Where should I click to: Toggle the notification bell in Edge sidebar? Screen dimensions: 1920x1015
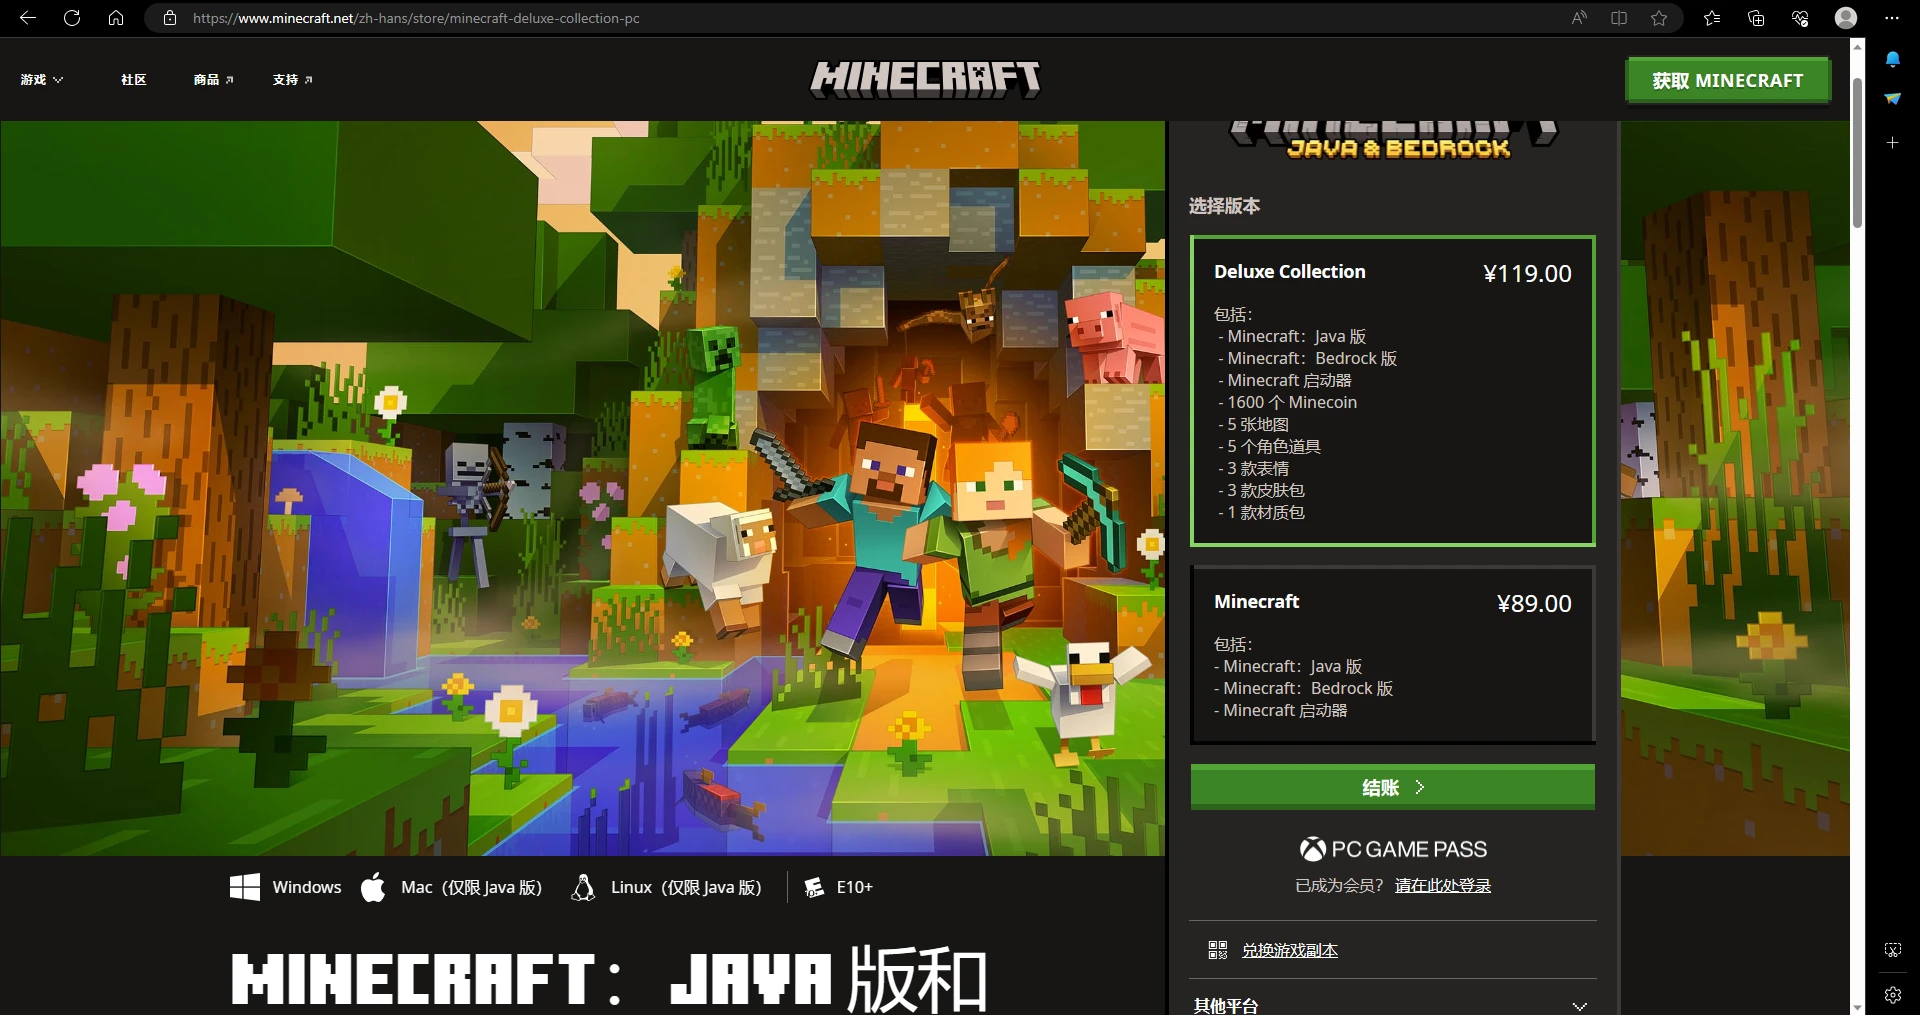1892,60
